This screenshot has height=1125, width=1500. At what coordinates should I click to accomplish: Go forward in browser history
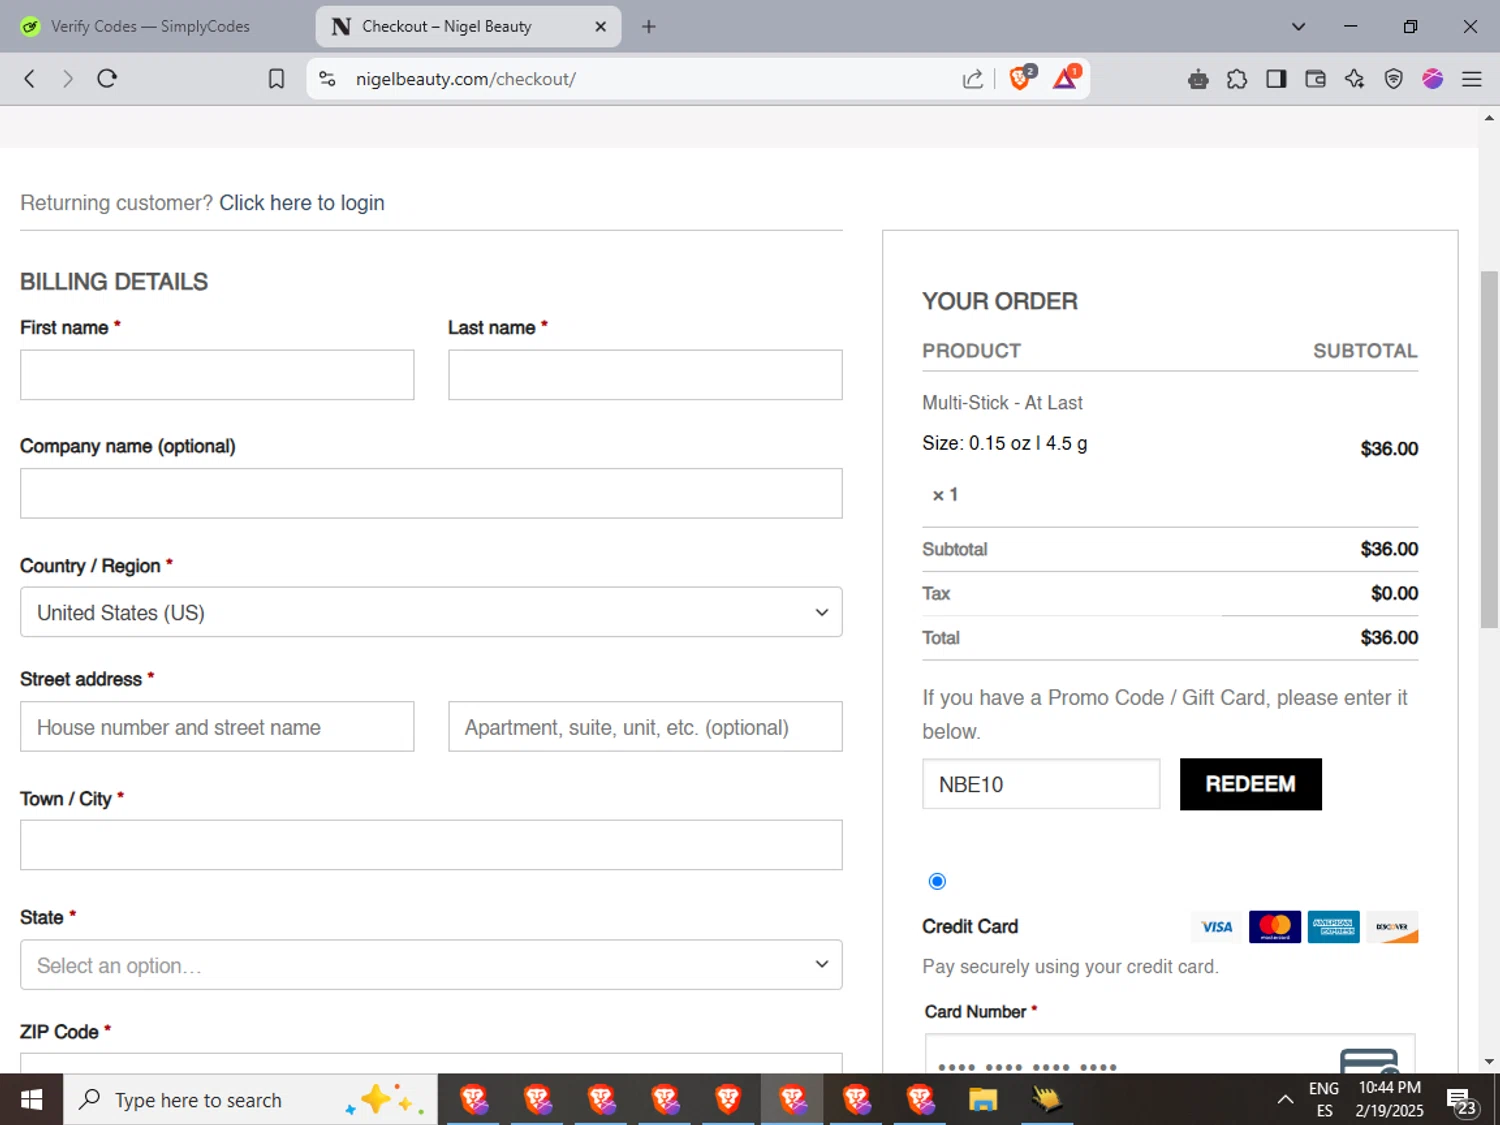68,79
